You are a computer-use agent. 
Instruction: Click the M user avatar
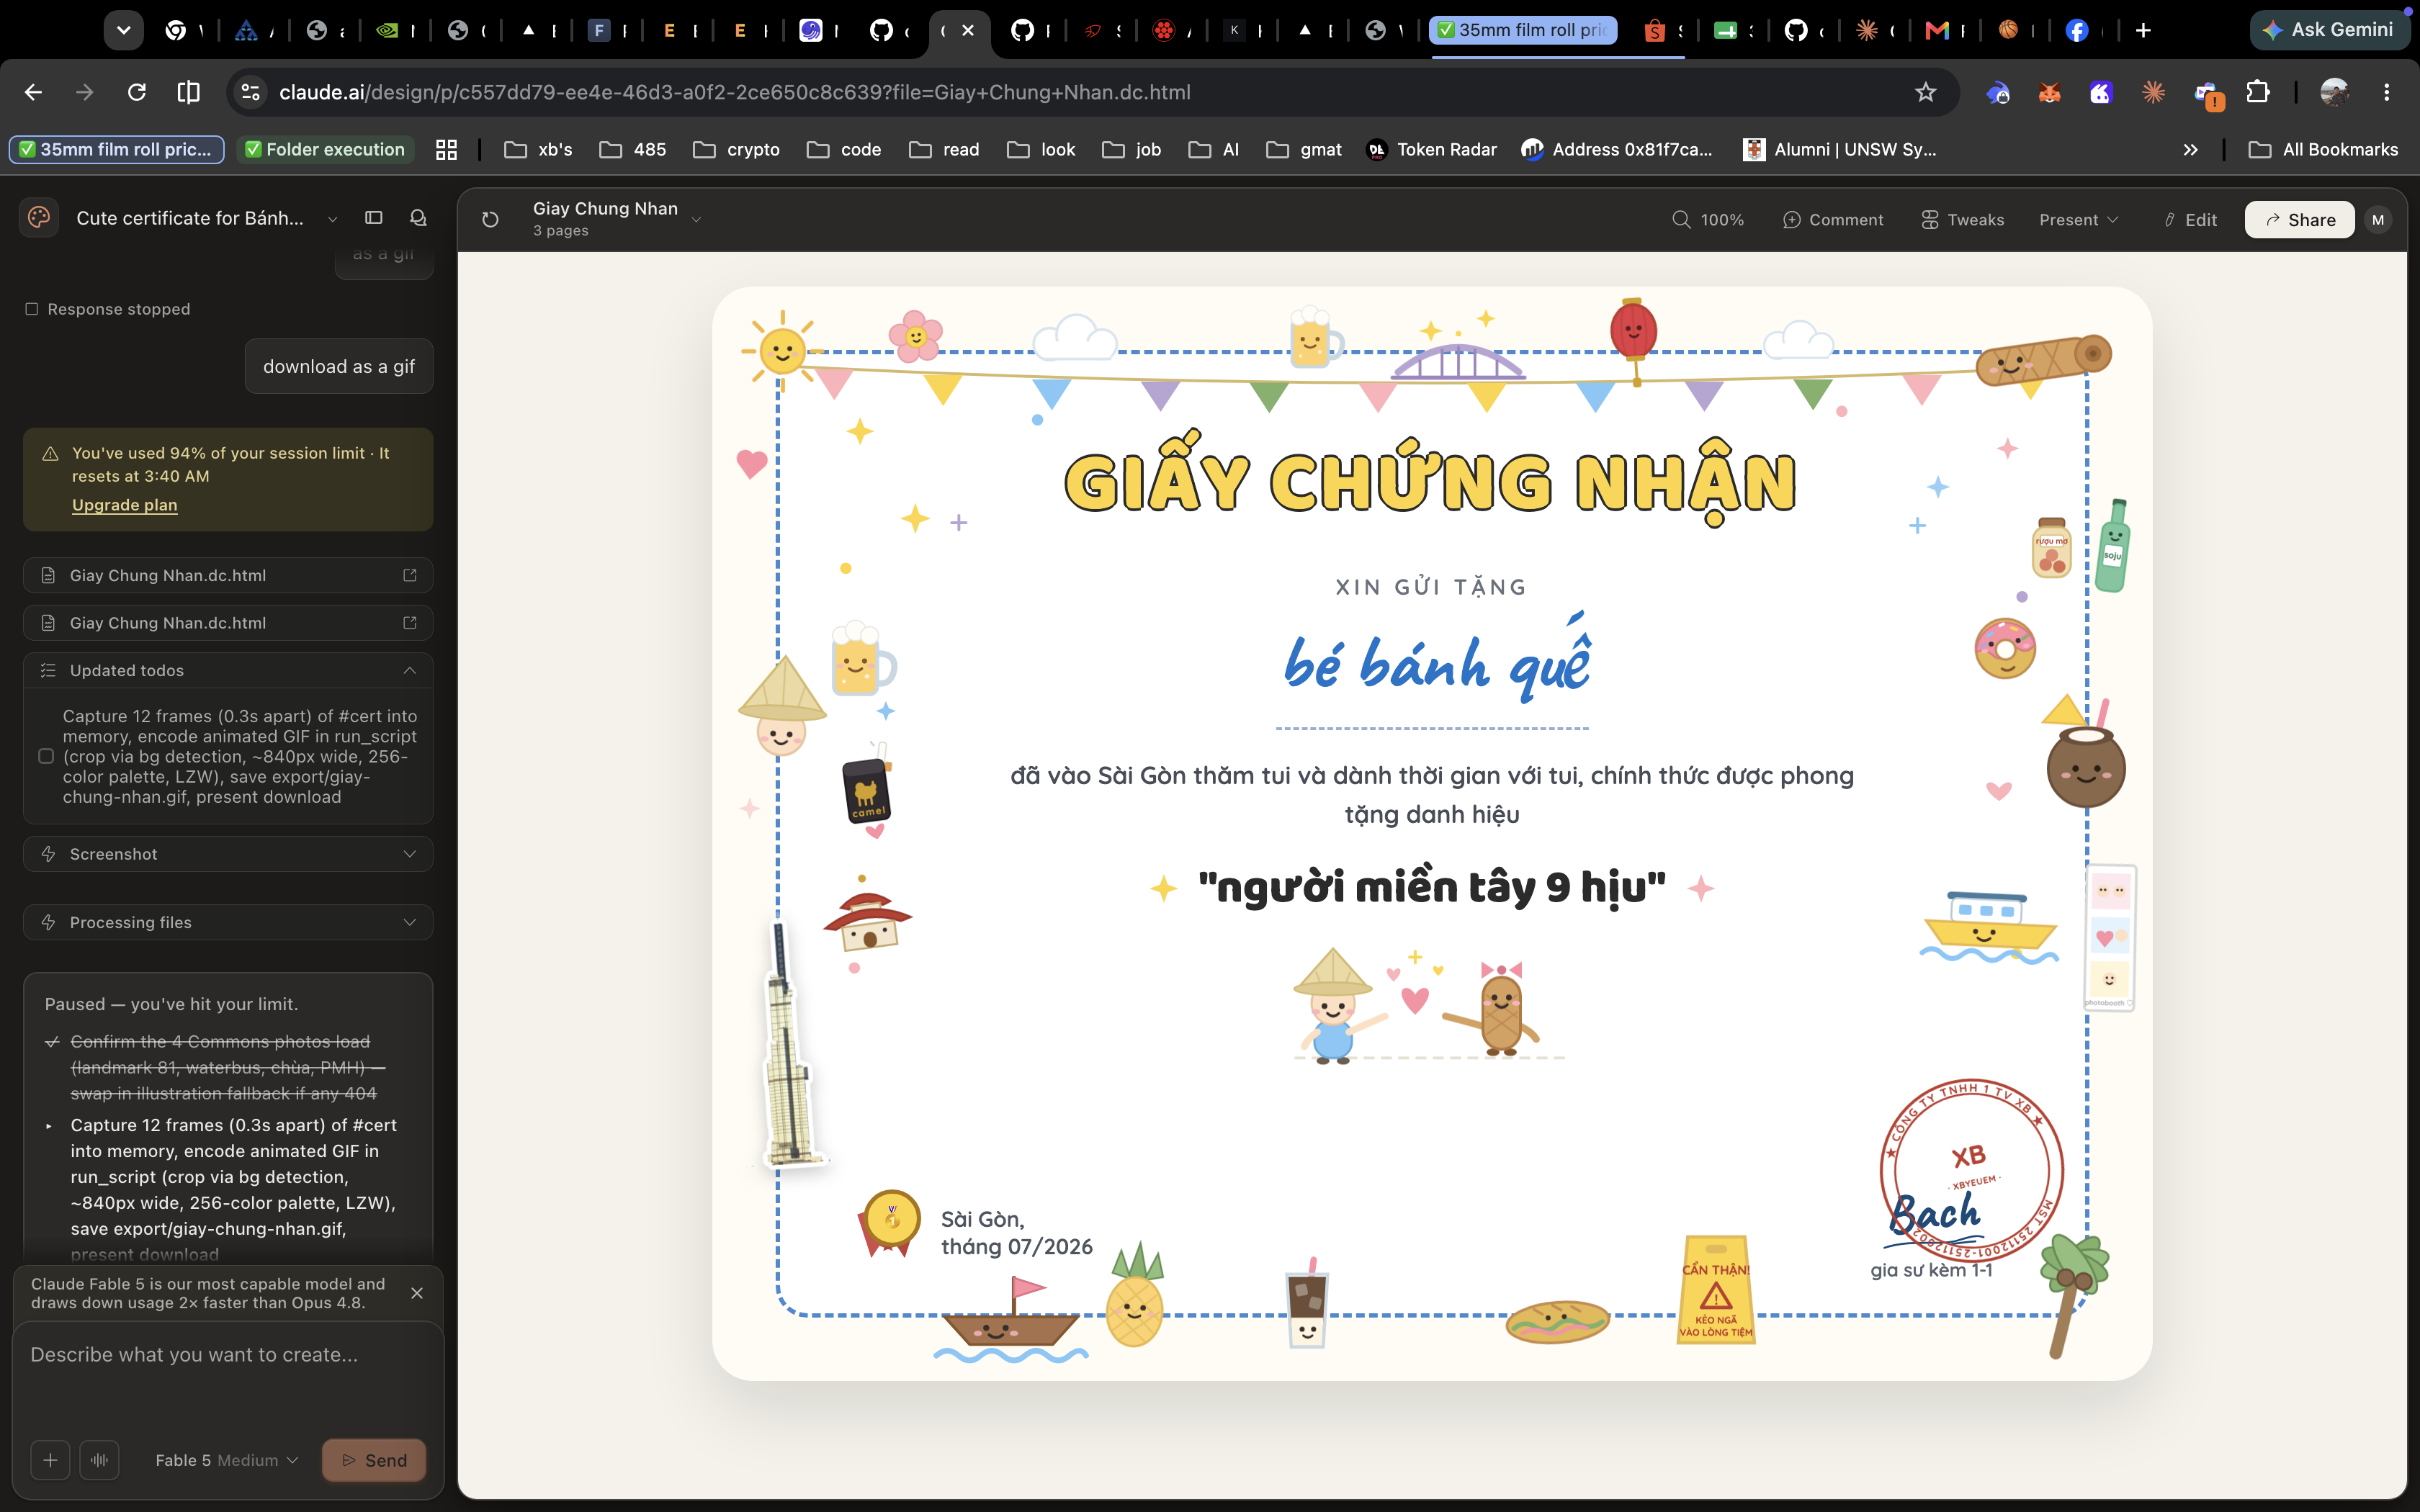pyautogui.click(x=2378, y=219)
